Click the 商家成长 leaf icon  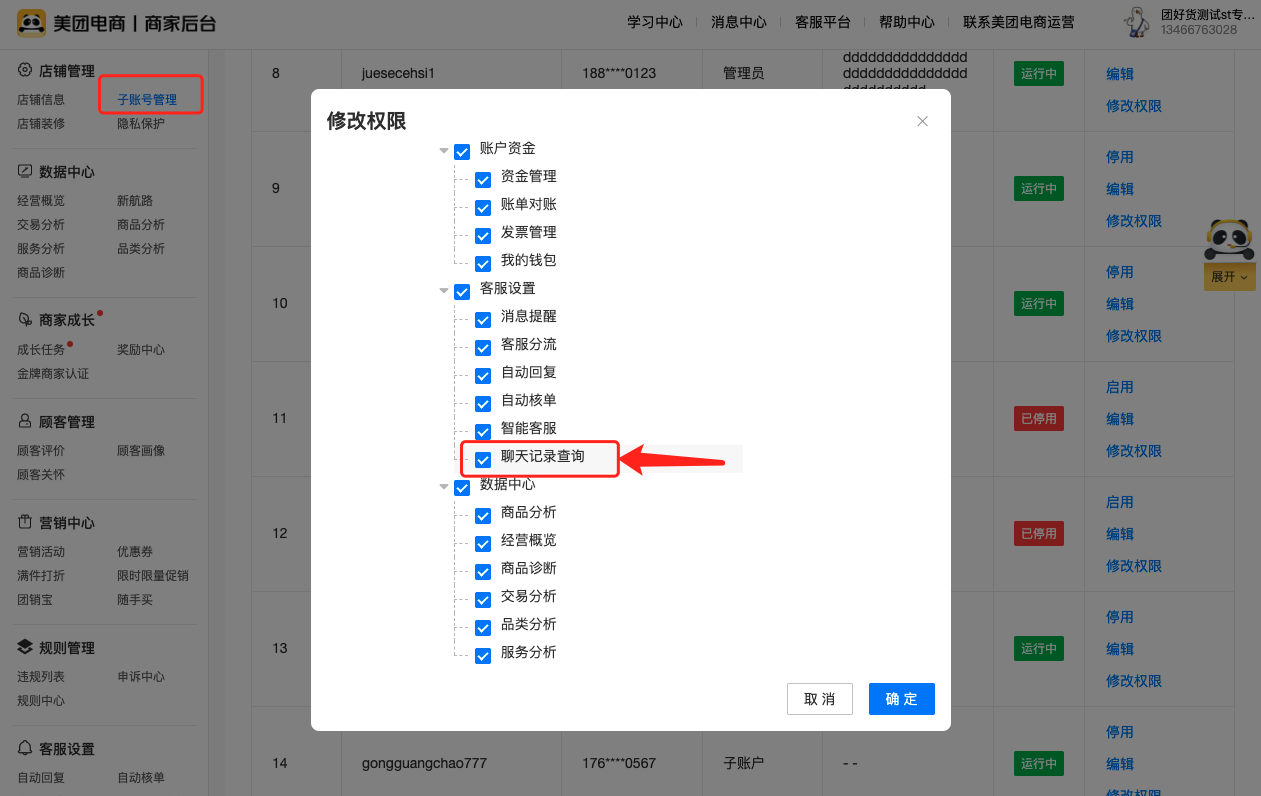[x=25, y=320]
